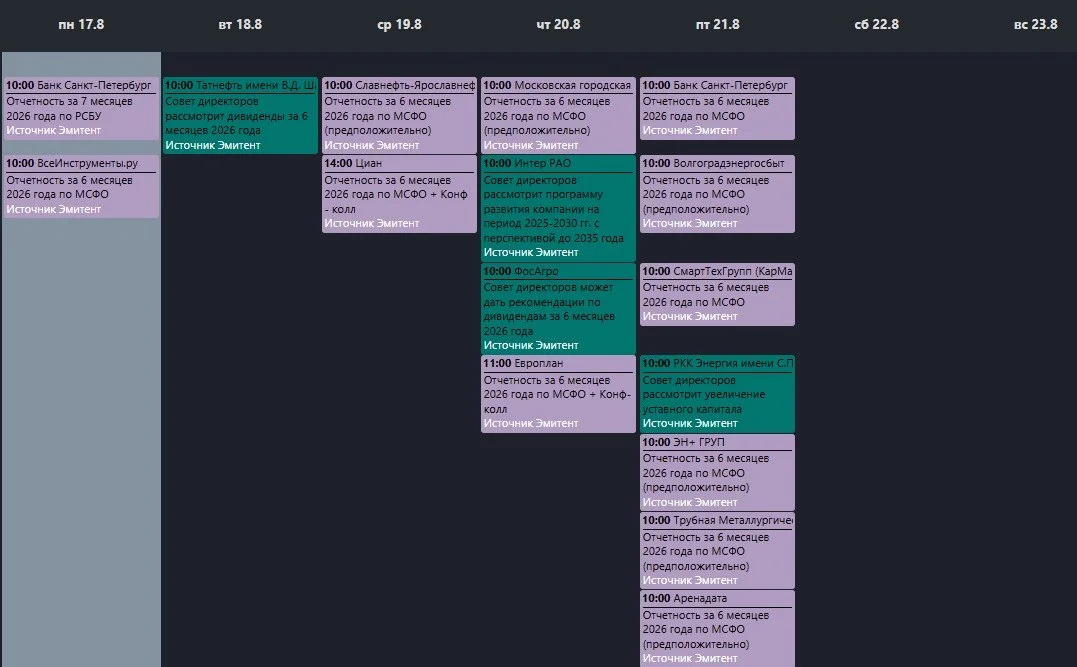
Task: Click 'Источник Эмитент' in the ЭН+ ГРУП card
Action: 690,502
